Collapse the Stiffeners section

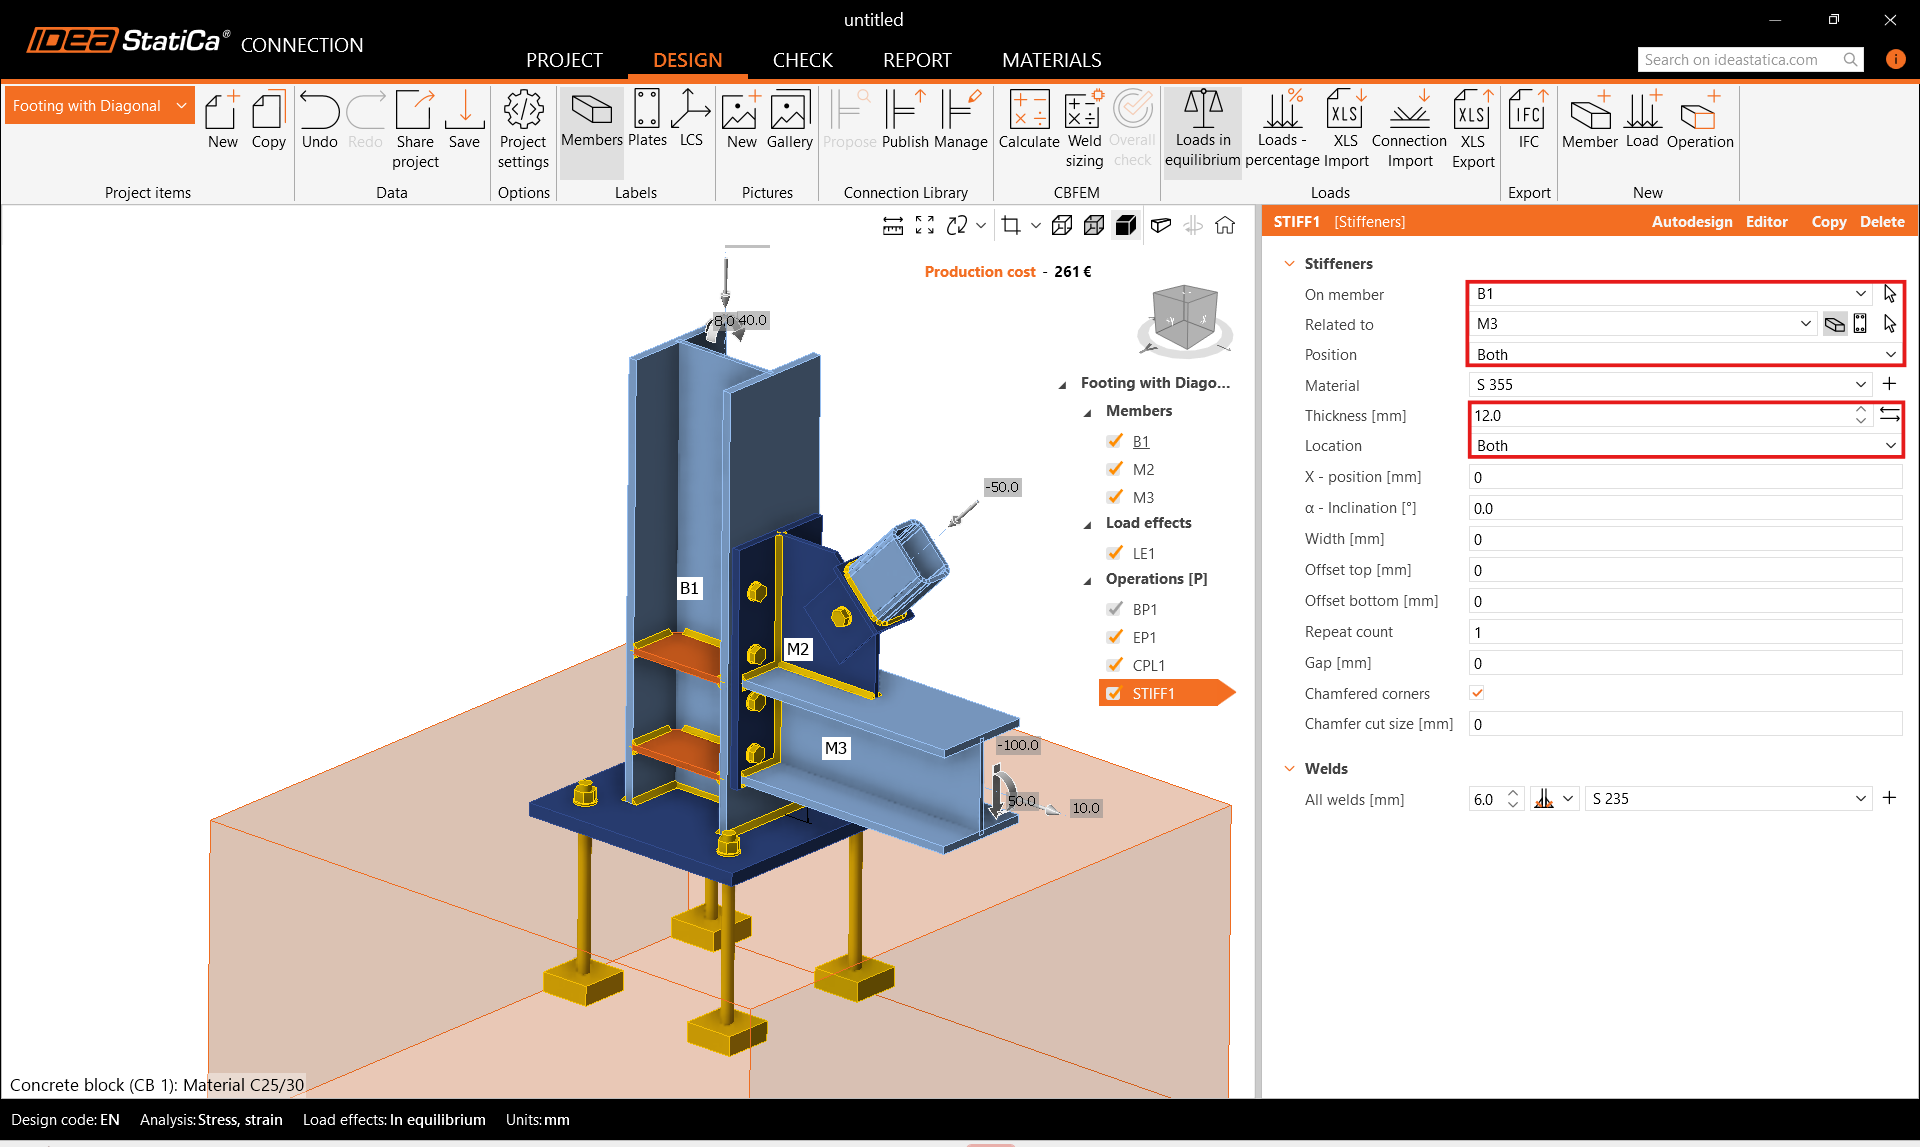tap(1289, 264)
